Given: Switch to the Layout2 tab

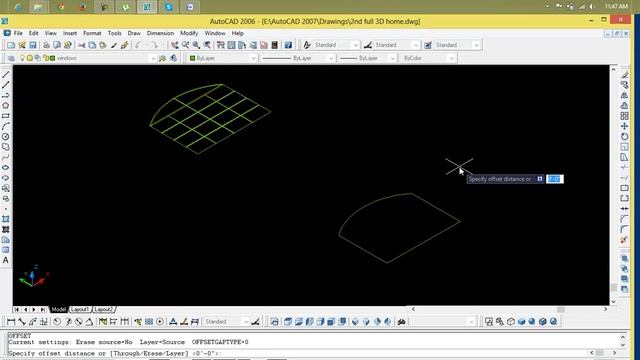Looking at the screenshot, I should (104, 309).
